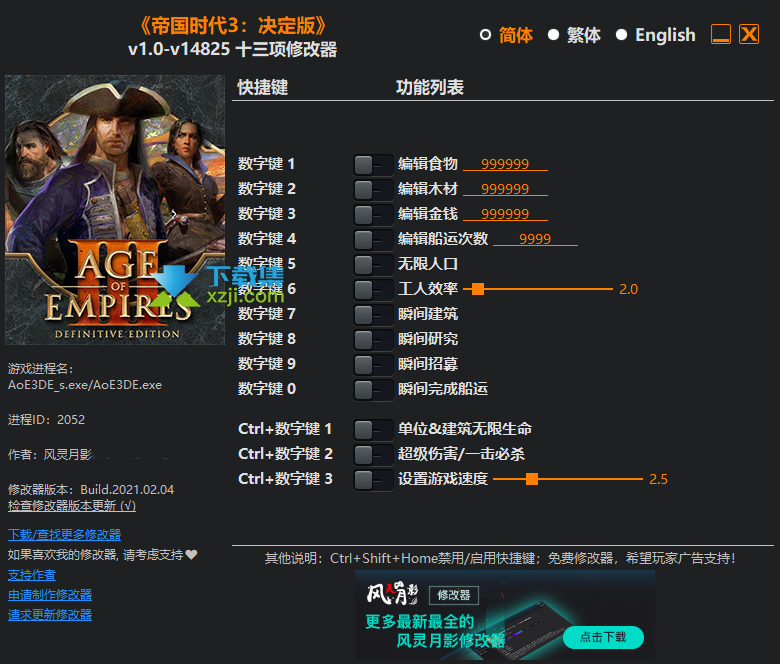The width and height of the screenshot is (780, 664).
Task: Toggle the 工人效率 switch
Action: click(373, 290)
